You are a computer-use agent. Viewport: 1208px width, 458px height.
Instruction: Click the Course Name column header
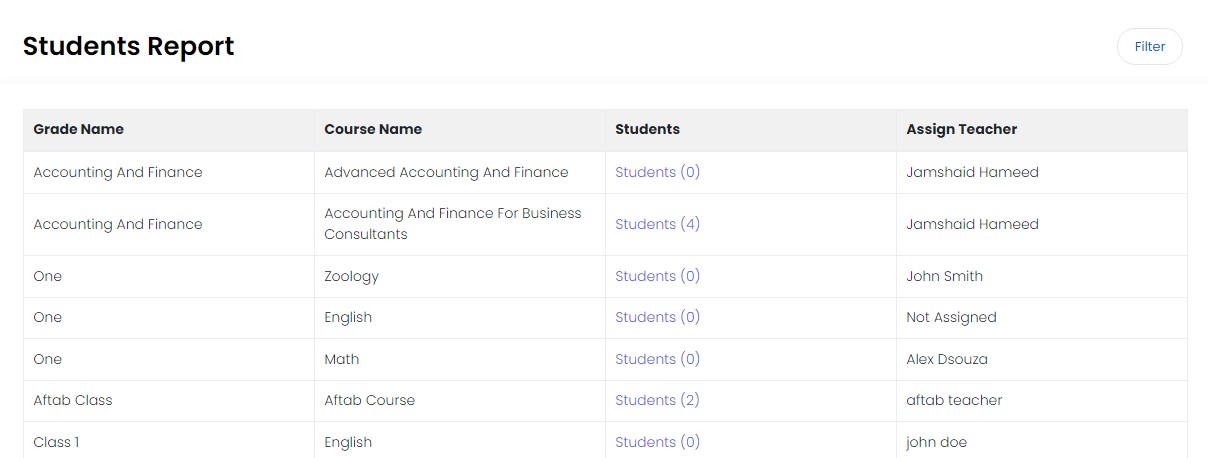[373, 129]
